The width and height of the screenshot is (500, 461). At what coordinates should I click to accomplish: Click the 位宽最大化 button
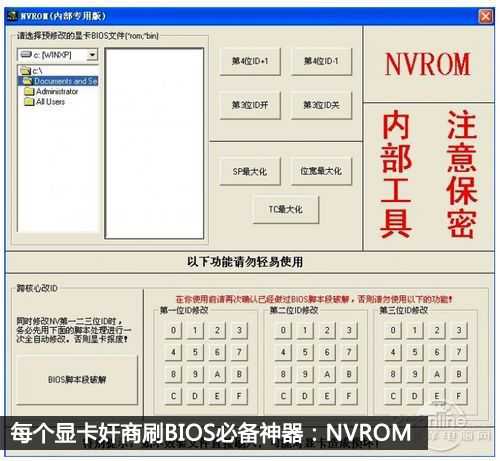321,172
